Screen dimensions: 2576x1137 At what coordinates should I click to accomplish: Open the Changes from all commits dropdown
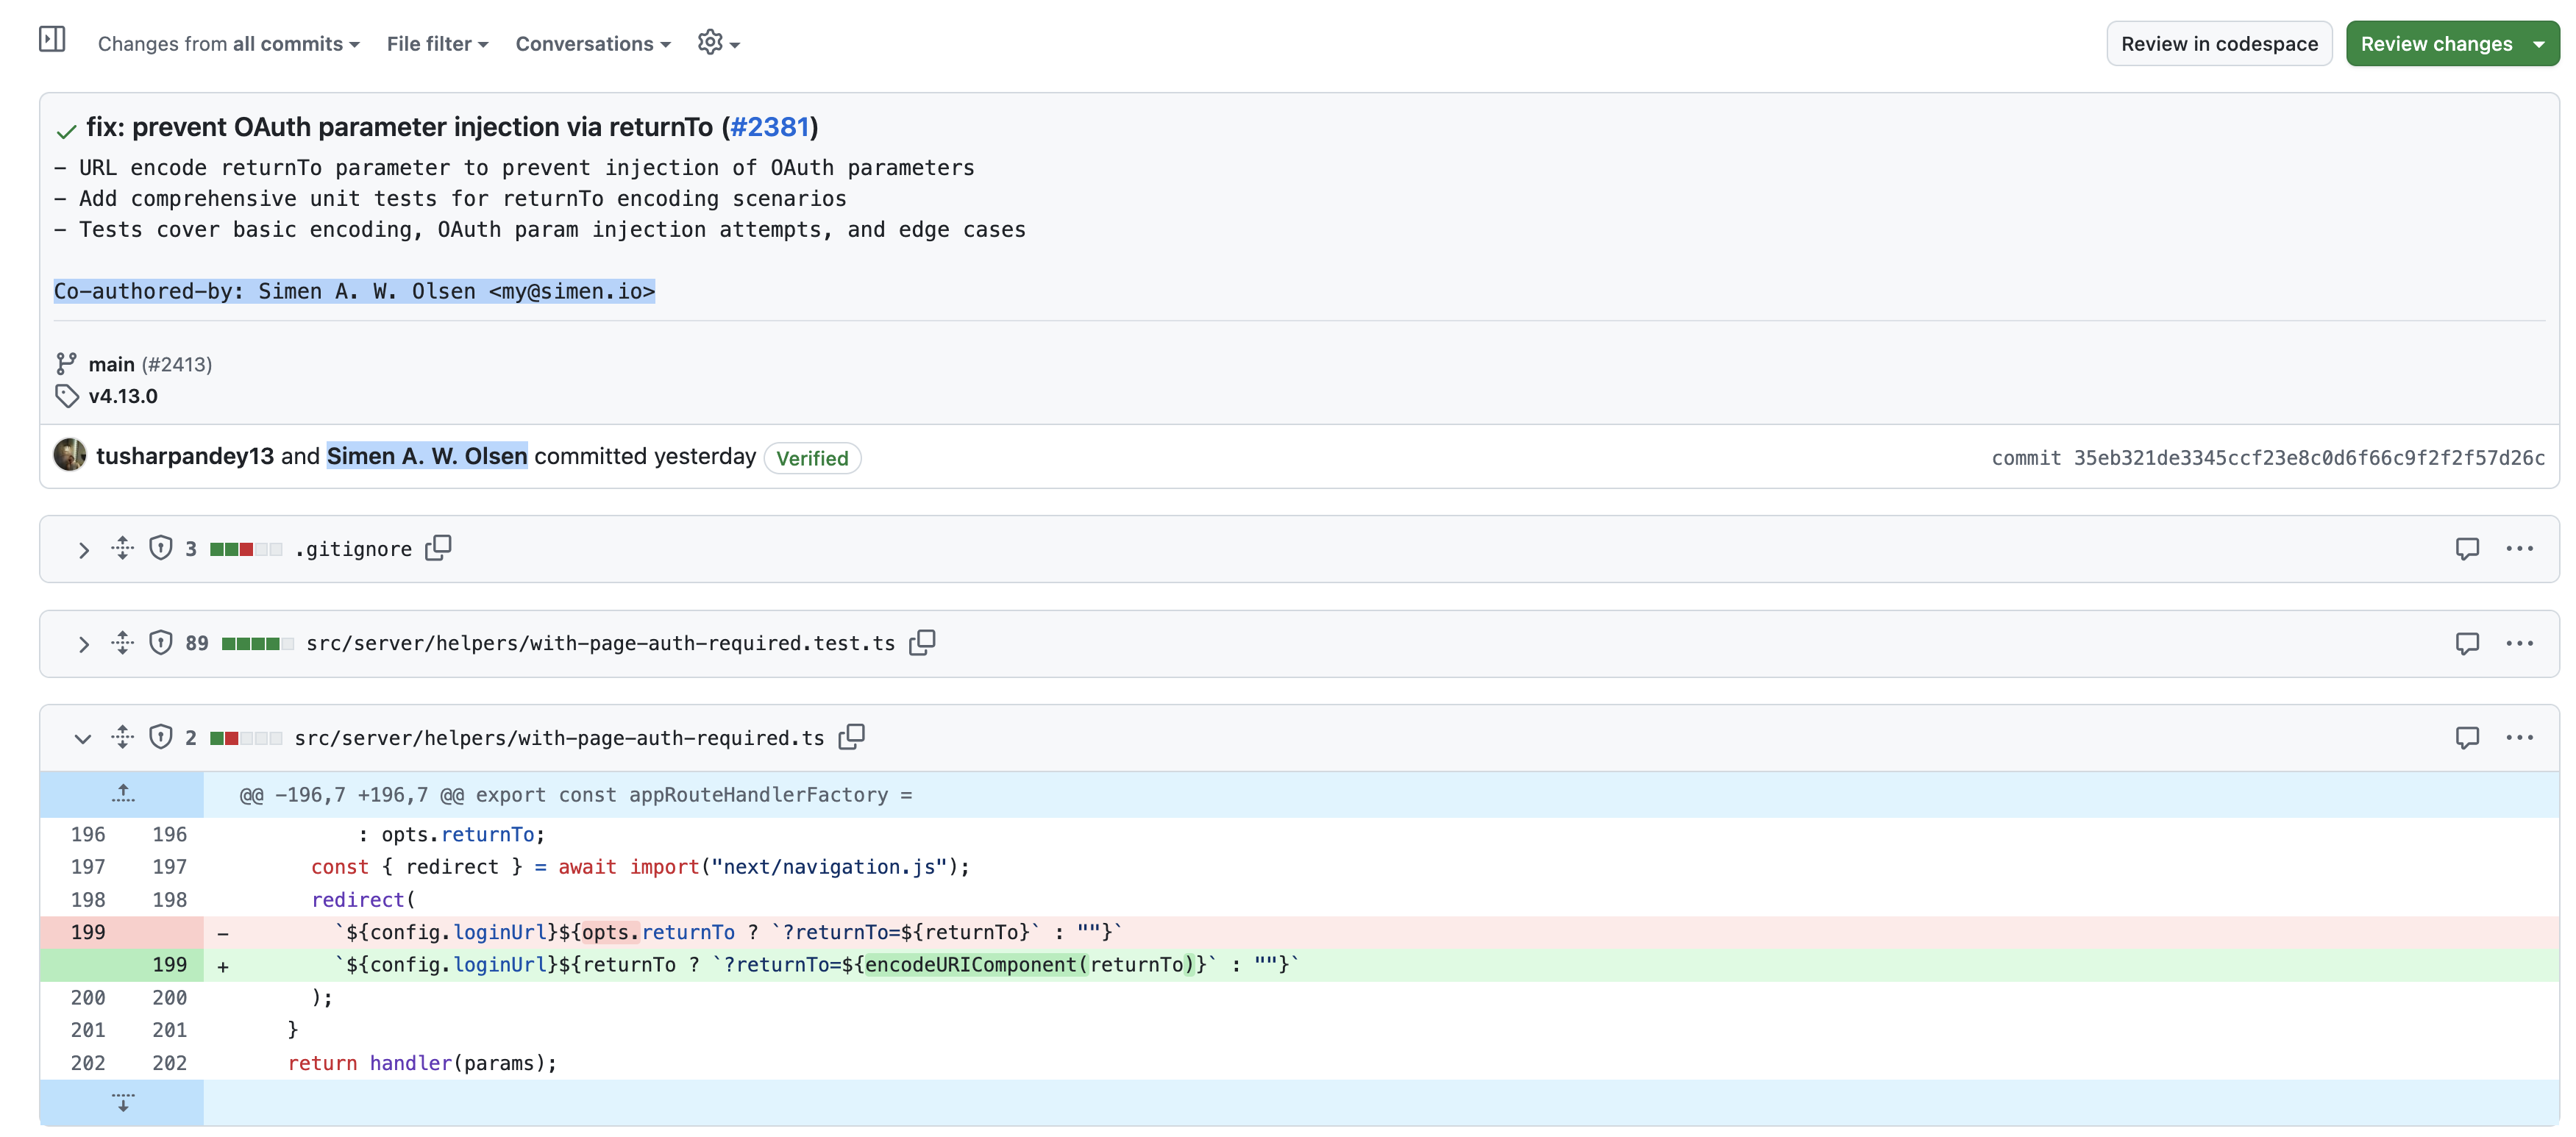click(228, 44)
